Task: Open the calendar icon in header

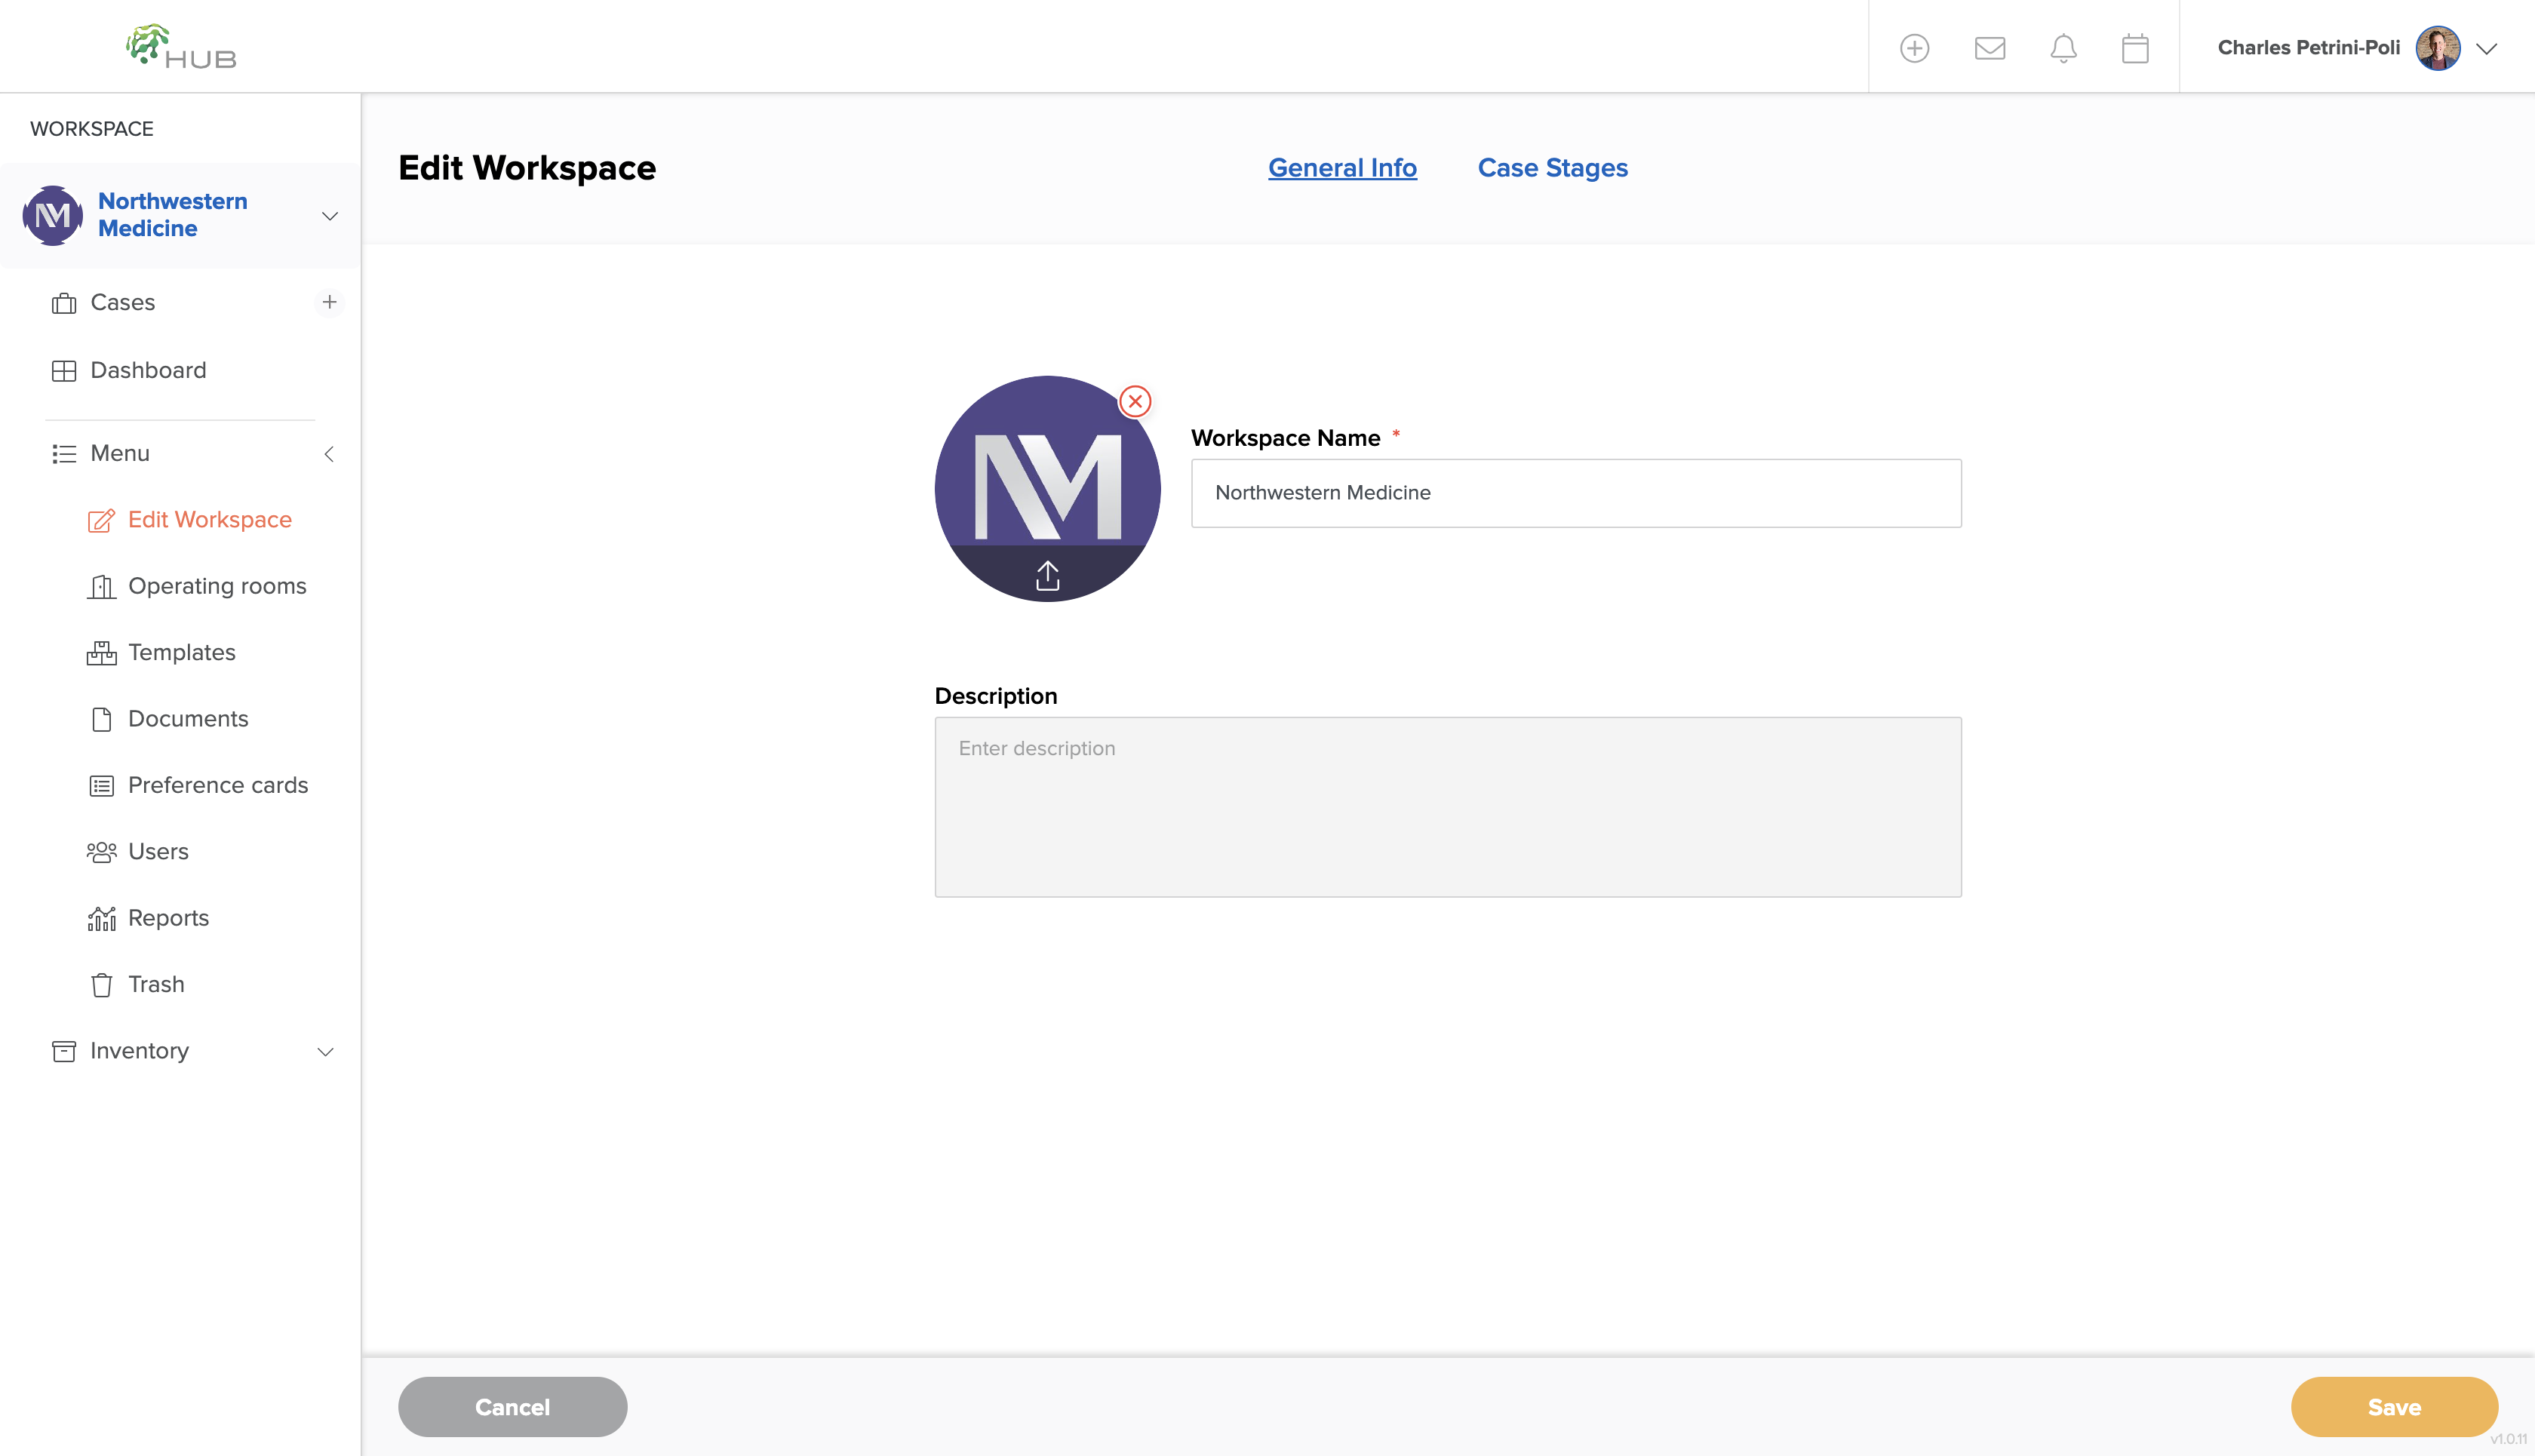Action: [2135, 48]
